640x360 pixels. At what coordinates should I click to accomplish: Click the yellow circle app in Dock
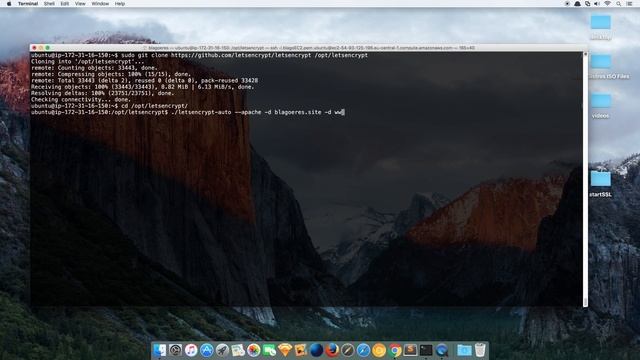pos(379,350)
